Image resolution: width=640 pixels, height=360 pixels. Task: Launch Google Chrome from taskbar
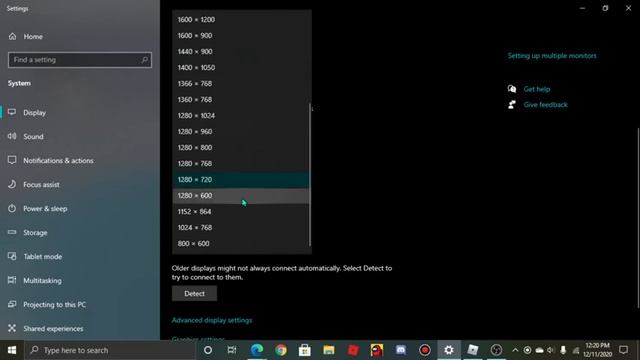pos(281,350)
